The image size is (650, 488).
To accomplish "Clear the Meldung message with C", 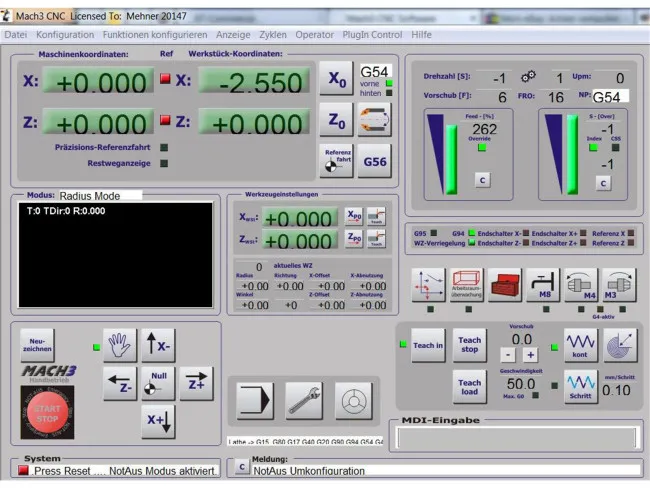I will click(x=242, y=467).
